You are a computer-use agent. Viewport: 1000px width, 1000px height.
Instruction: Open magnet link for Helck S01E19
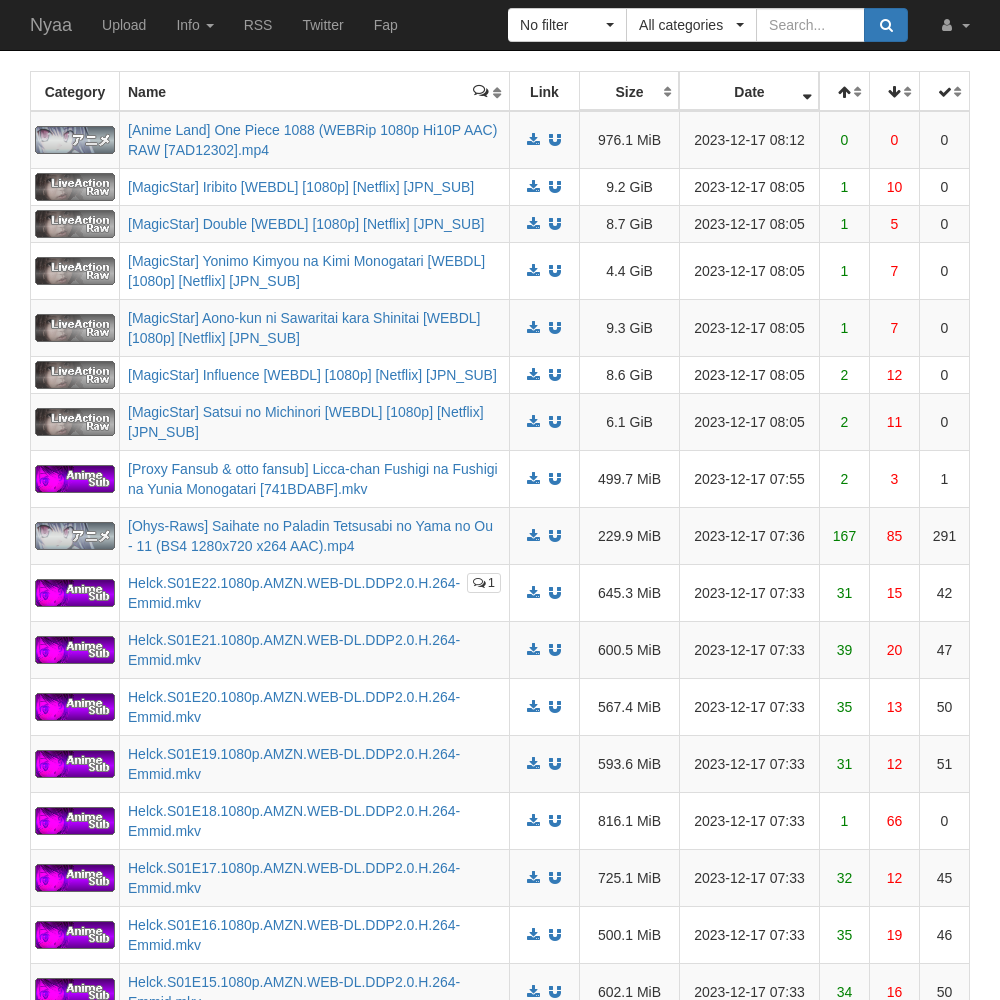pos(555,764)
